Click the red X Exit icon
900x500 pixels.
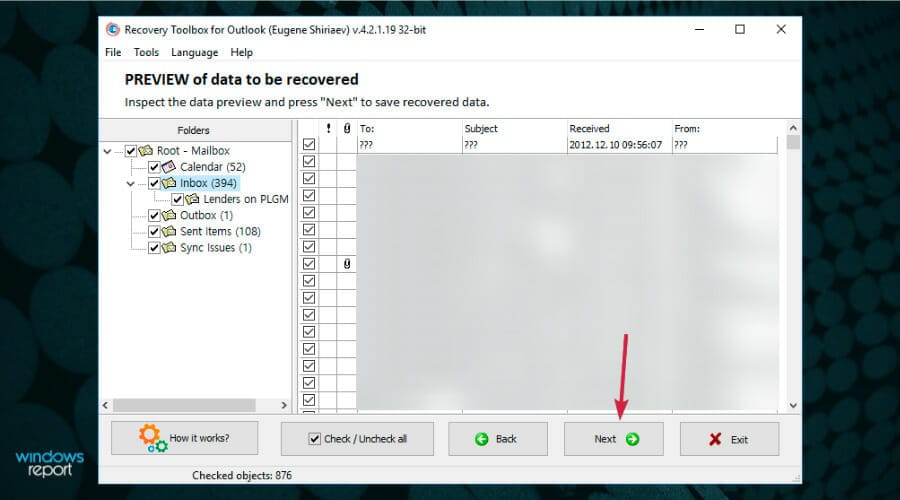tap(715, 439)
